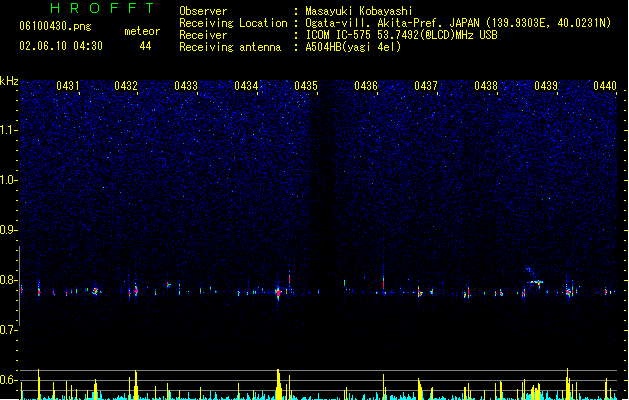Click the Ogata-vill. Akita-Pref. JAPAN location text
The image size is (629, 400).
point(458,23)
